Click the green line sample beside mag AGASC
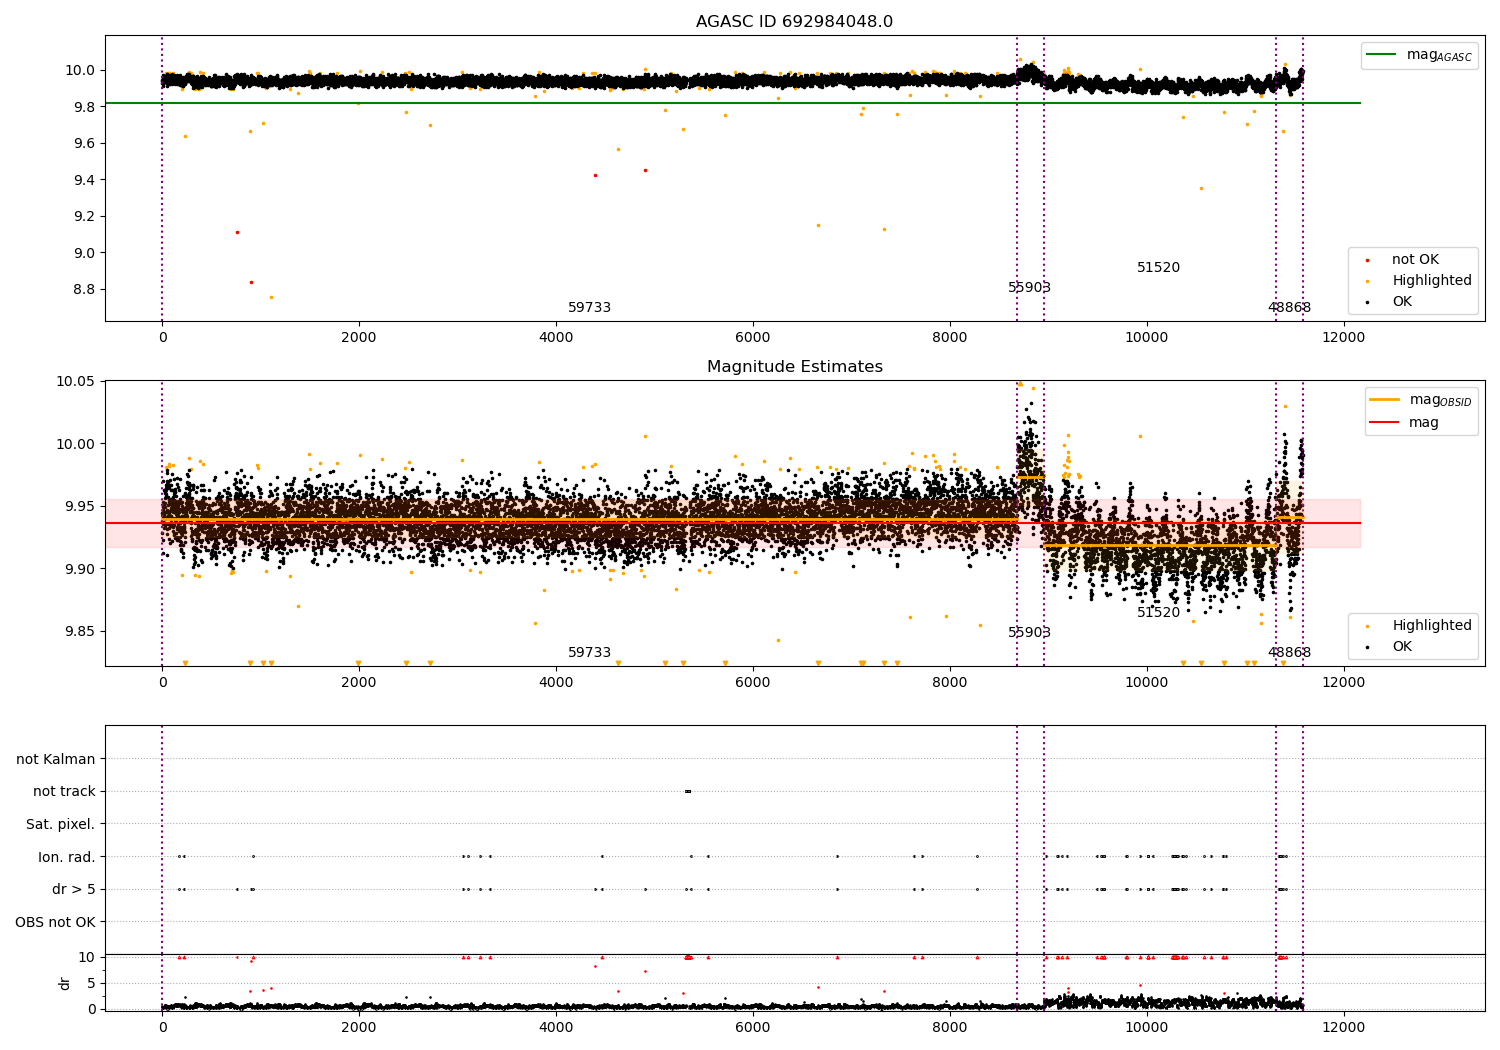The image size is (1500, 1050). tap(1382, 55)
